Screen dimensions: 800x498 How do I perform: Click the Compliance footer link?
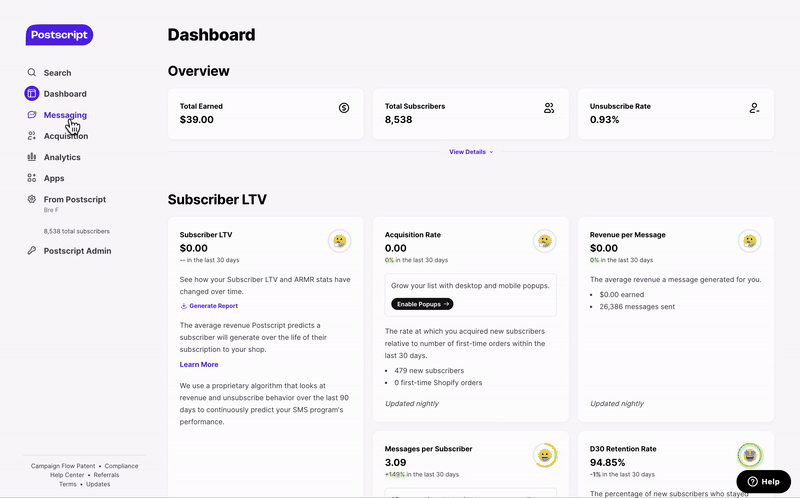pos(122,466)
